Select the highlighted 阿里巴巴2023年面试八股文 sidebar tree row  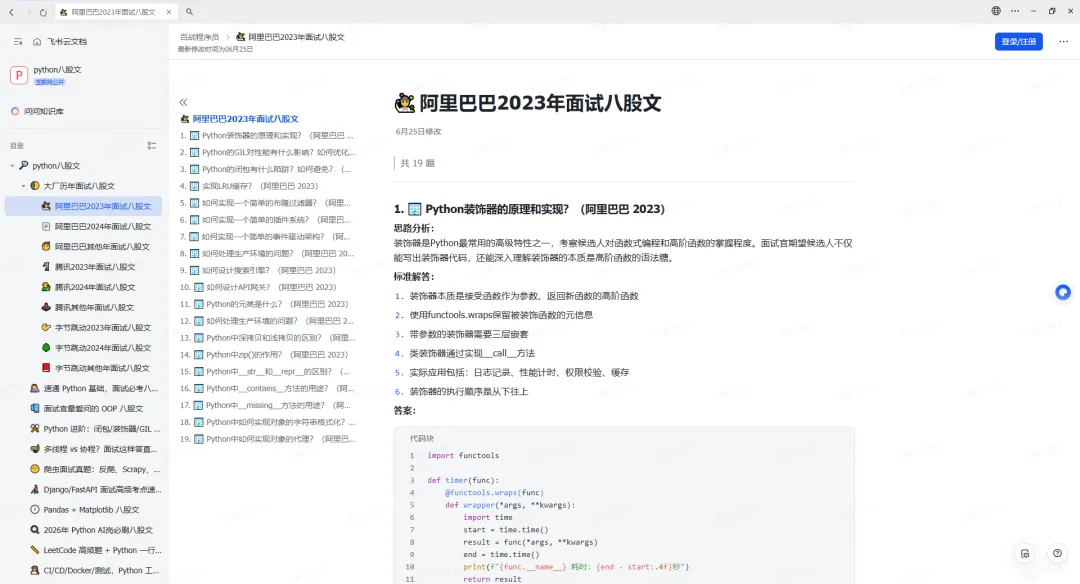83,206
